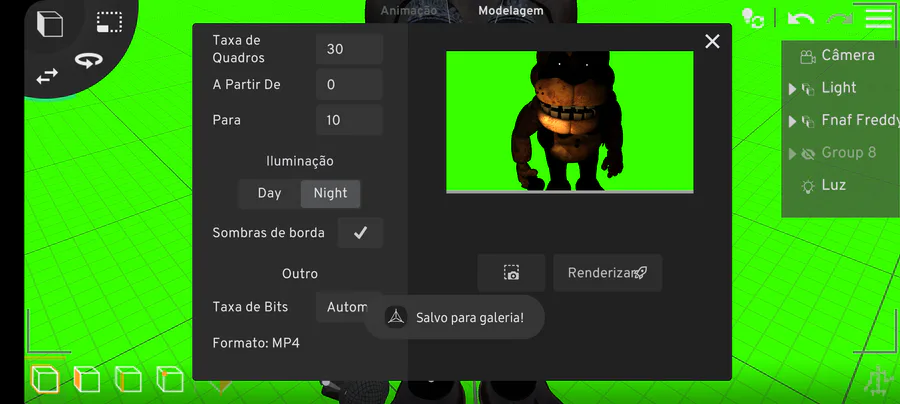Edit the Para frame value field

pos(349,120)
